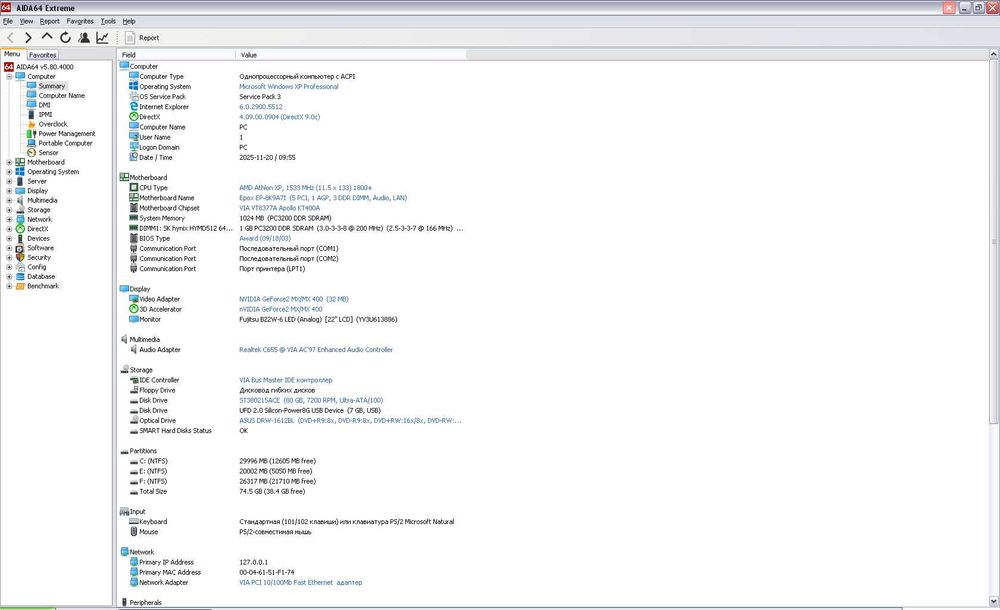Viewport: 1000px width, 610px height.
Task: Click the Devices tree icon
Action: pyautogui.click(x=20, y=238)
